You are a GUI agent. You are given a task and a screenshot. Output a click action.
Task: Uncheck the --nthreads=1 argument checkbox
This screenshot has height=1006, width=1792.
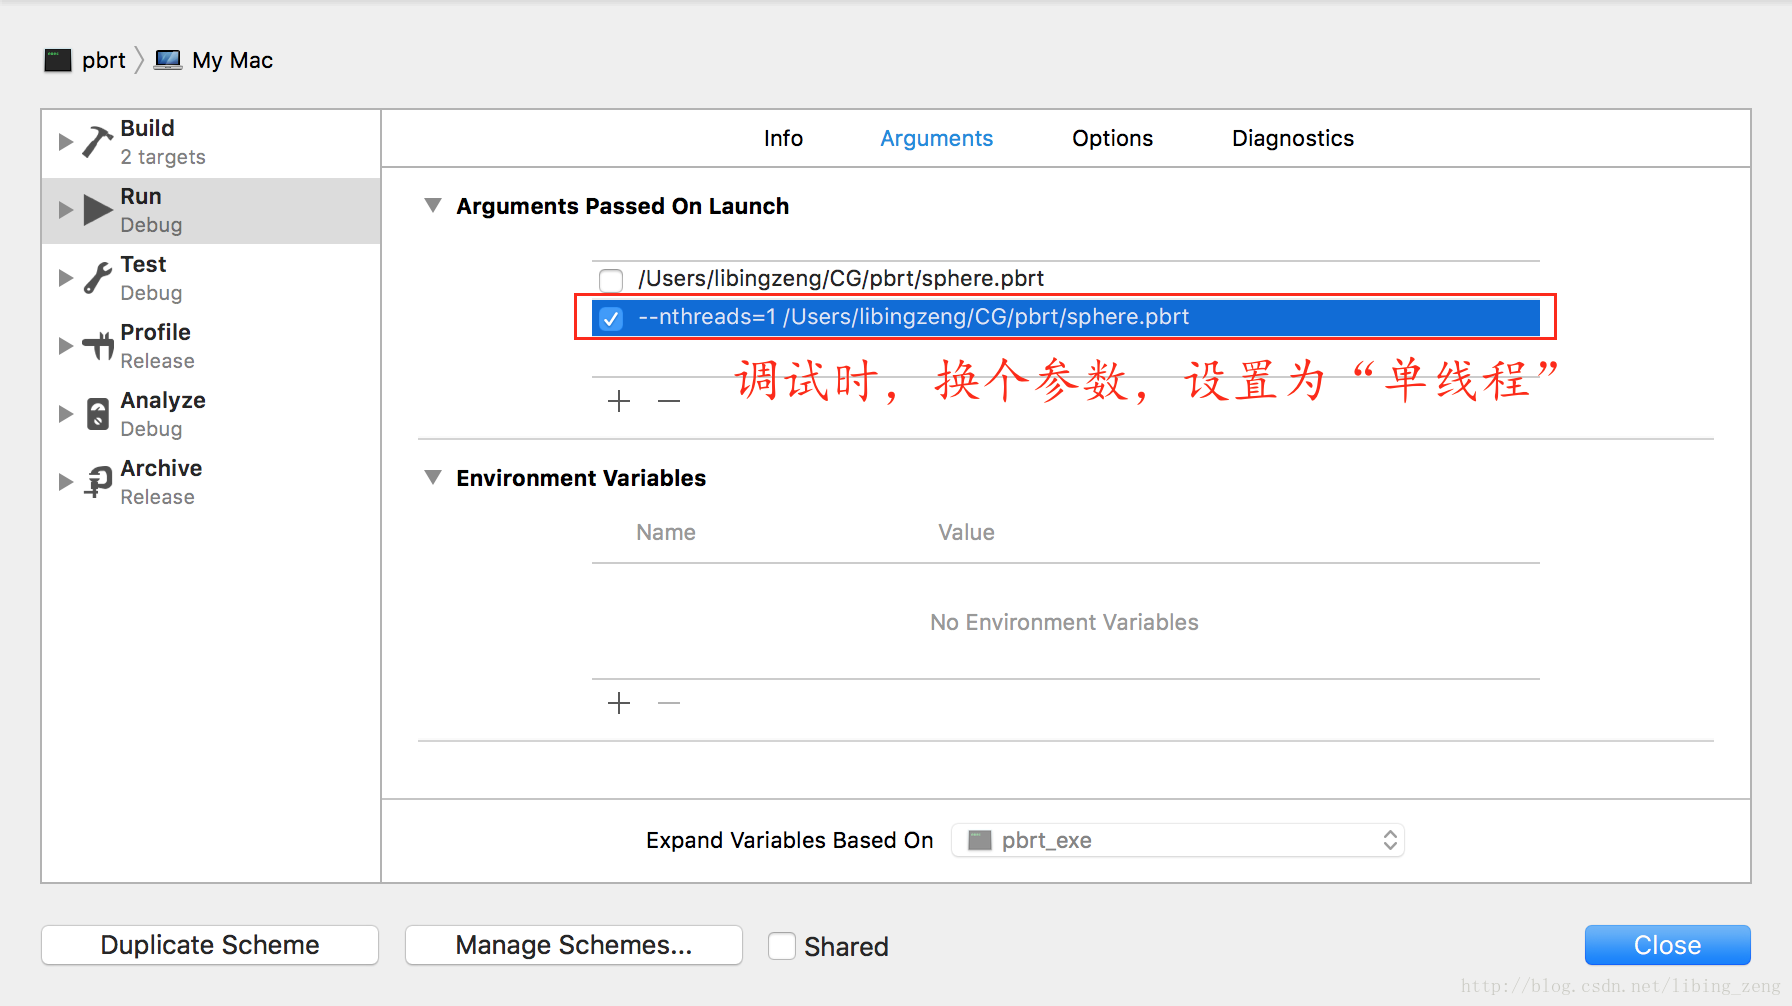(611, 318)
